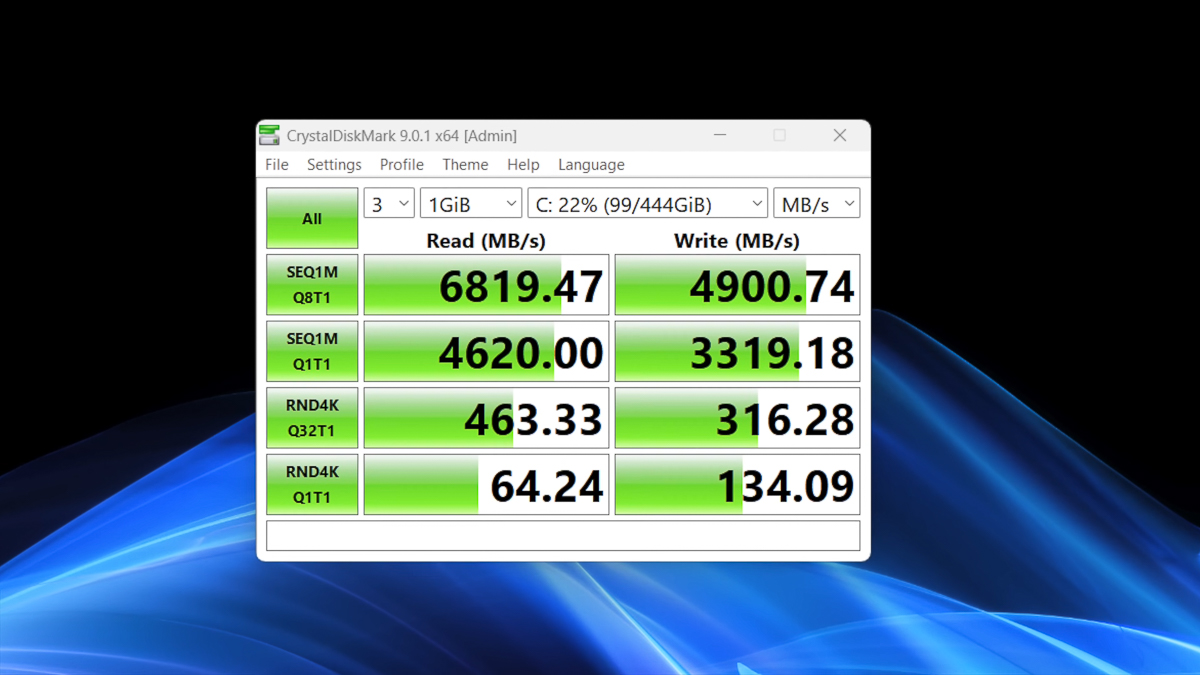
Task: Minimize the CrystalDiskMark window
Action: coord(720,135)
